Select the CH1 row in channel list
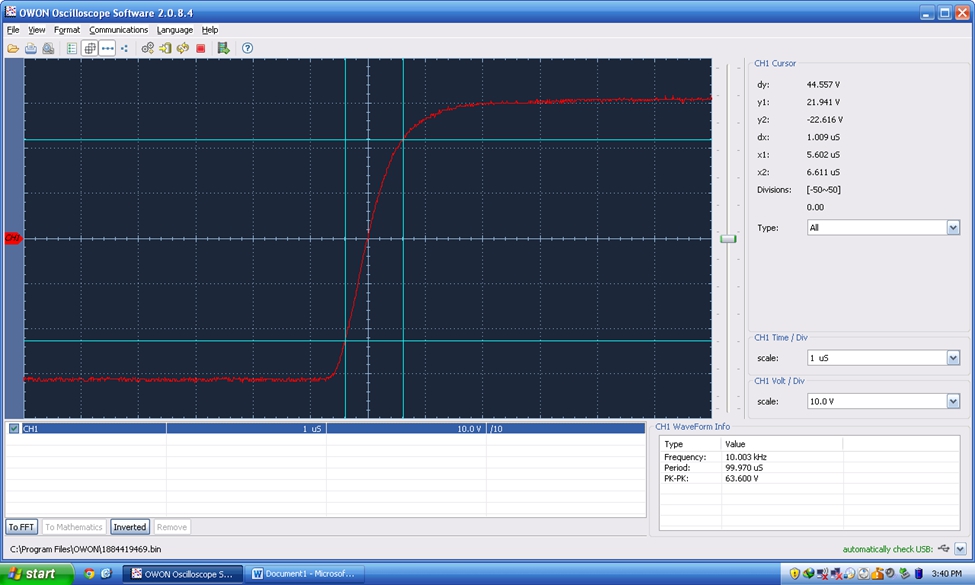 (325, 428)
